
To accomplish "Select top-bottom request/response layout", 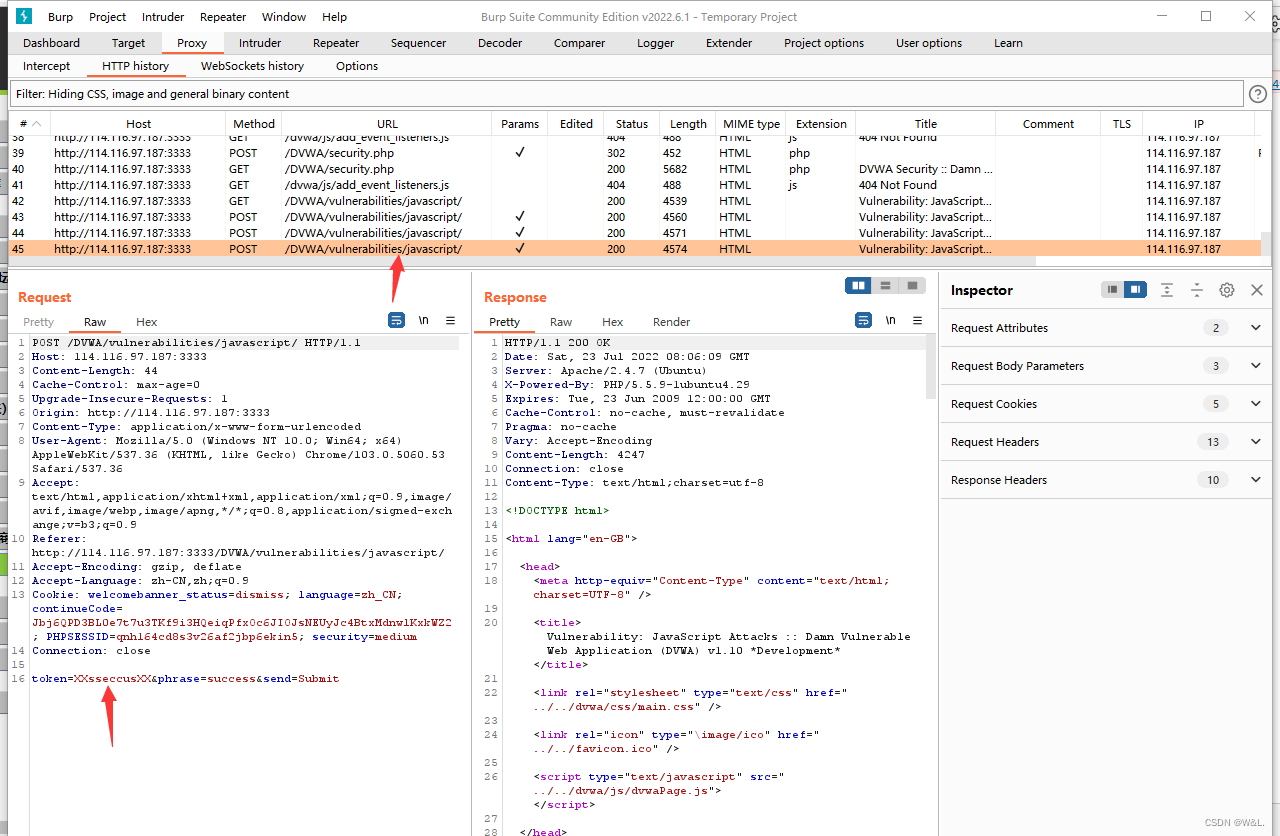I will point(885,286).
